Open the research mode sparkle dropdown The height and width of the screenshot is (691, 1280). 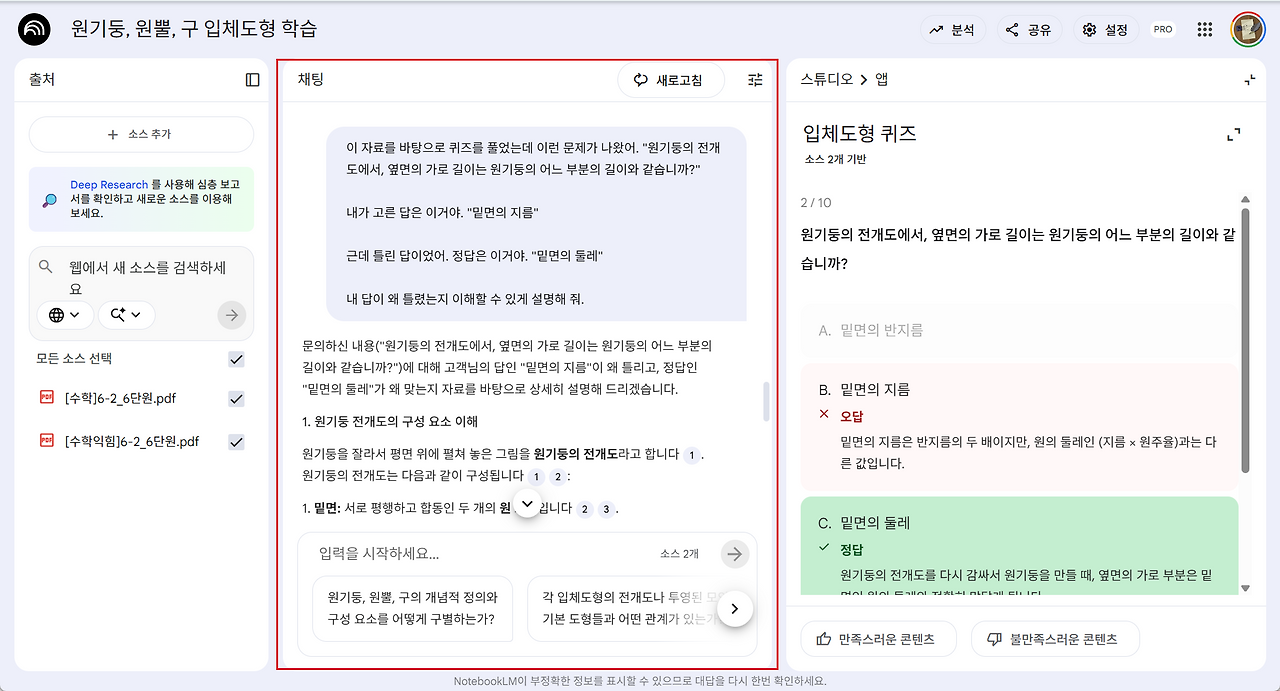tap(126, 315)
